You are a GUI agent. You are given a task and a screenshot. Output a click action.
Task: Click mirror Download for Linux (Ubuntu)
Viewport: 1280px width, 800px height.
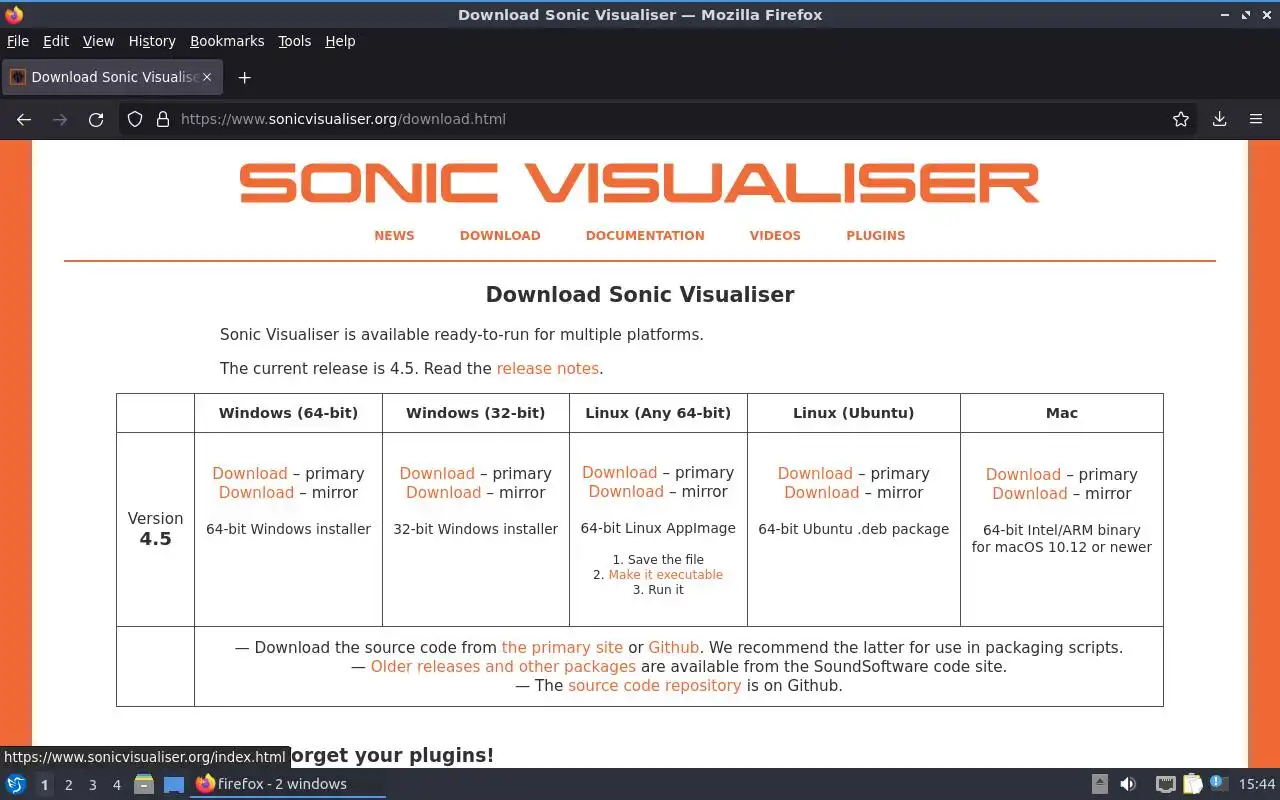(821, 493)
